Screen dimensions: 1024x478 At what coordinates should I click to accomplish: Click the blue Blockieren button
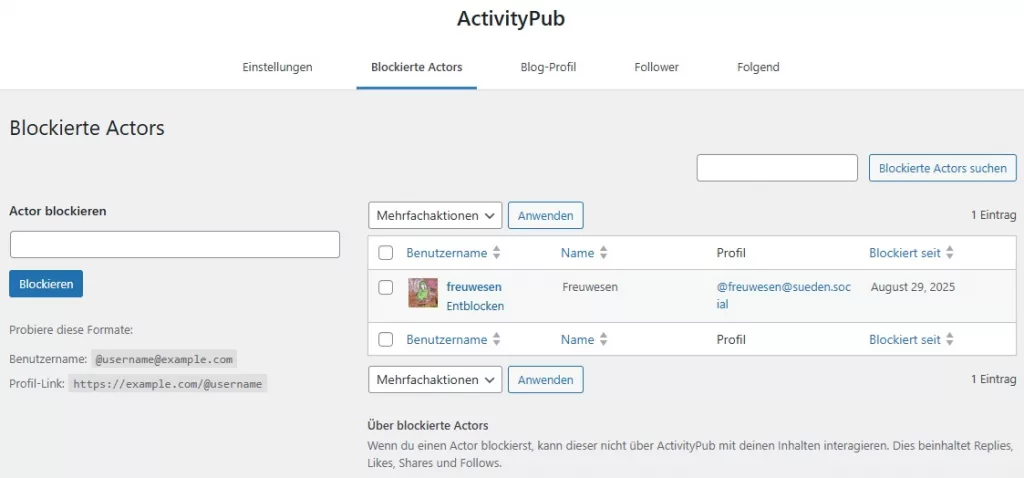click(46, 284)
